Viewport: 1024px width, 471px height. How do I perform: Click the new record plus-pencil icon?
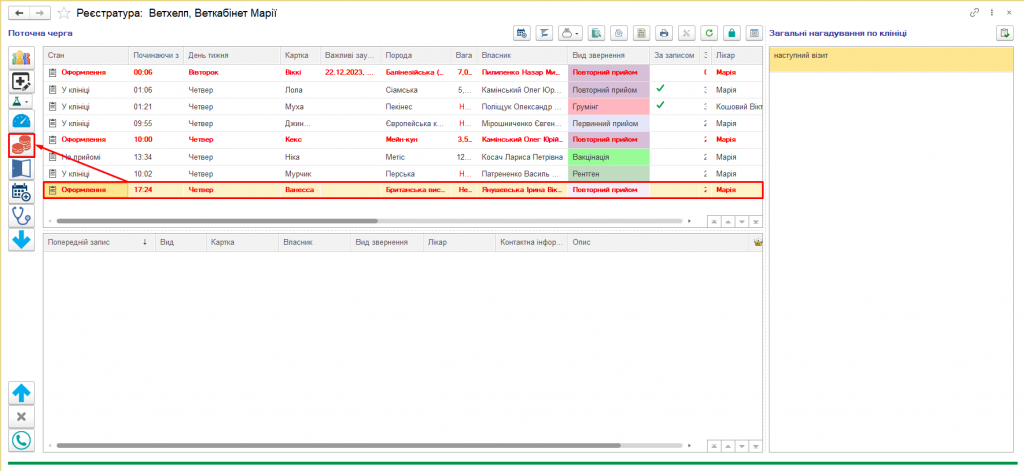pos(22,82)
